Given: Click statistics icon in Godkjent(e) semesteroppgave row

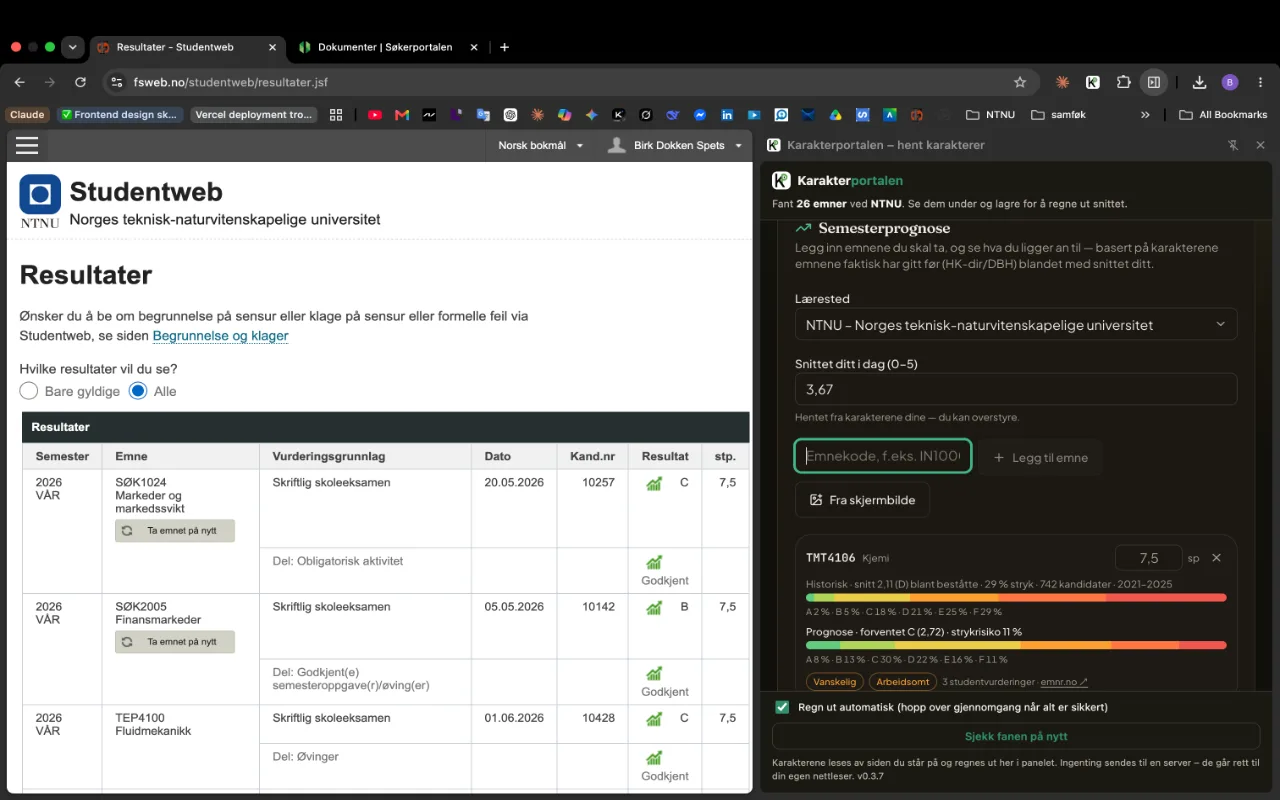Looking at the screenshot, I should 654,674.
